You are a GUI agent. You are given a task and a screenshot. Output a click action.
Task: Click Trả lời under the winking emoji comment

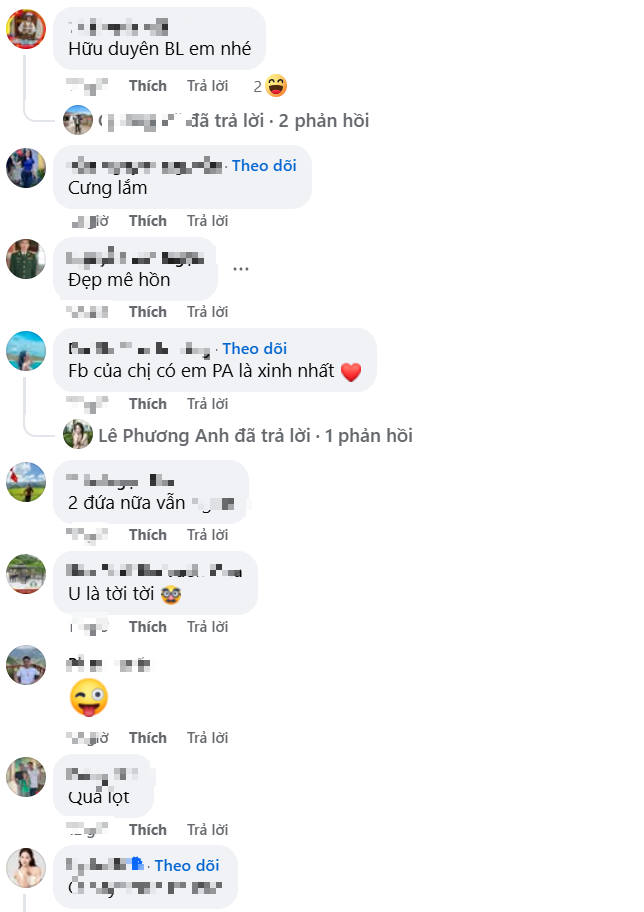208,738
